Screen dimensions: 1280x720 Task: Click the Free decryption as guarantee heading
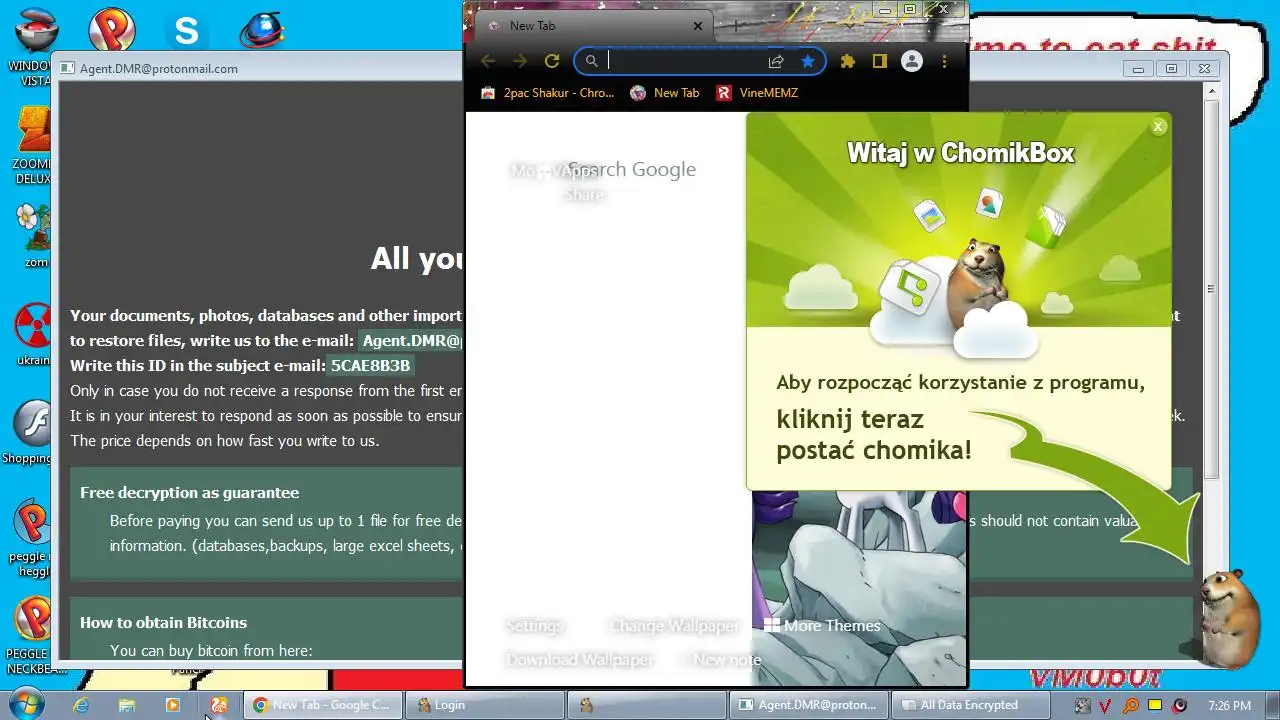click(x=190, y=492)
